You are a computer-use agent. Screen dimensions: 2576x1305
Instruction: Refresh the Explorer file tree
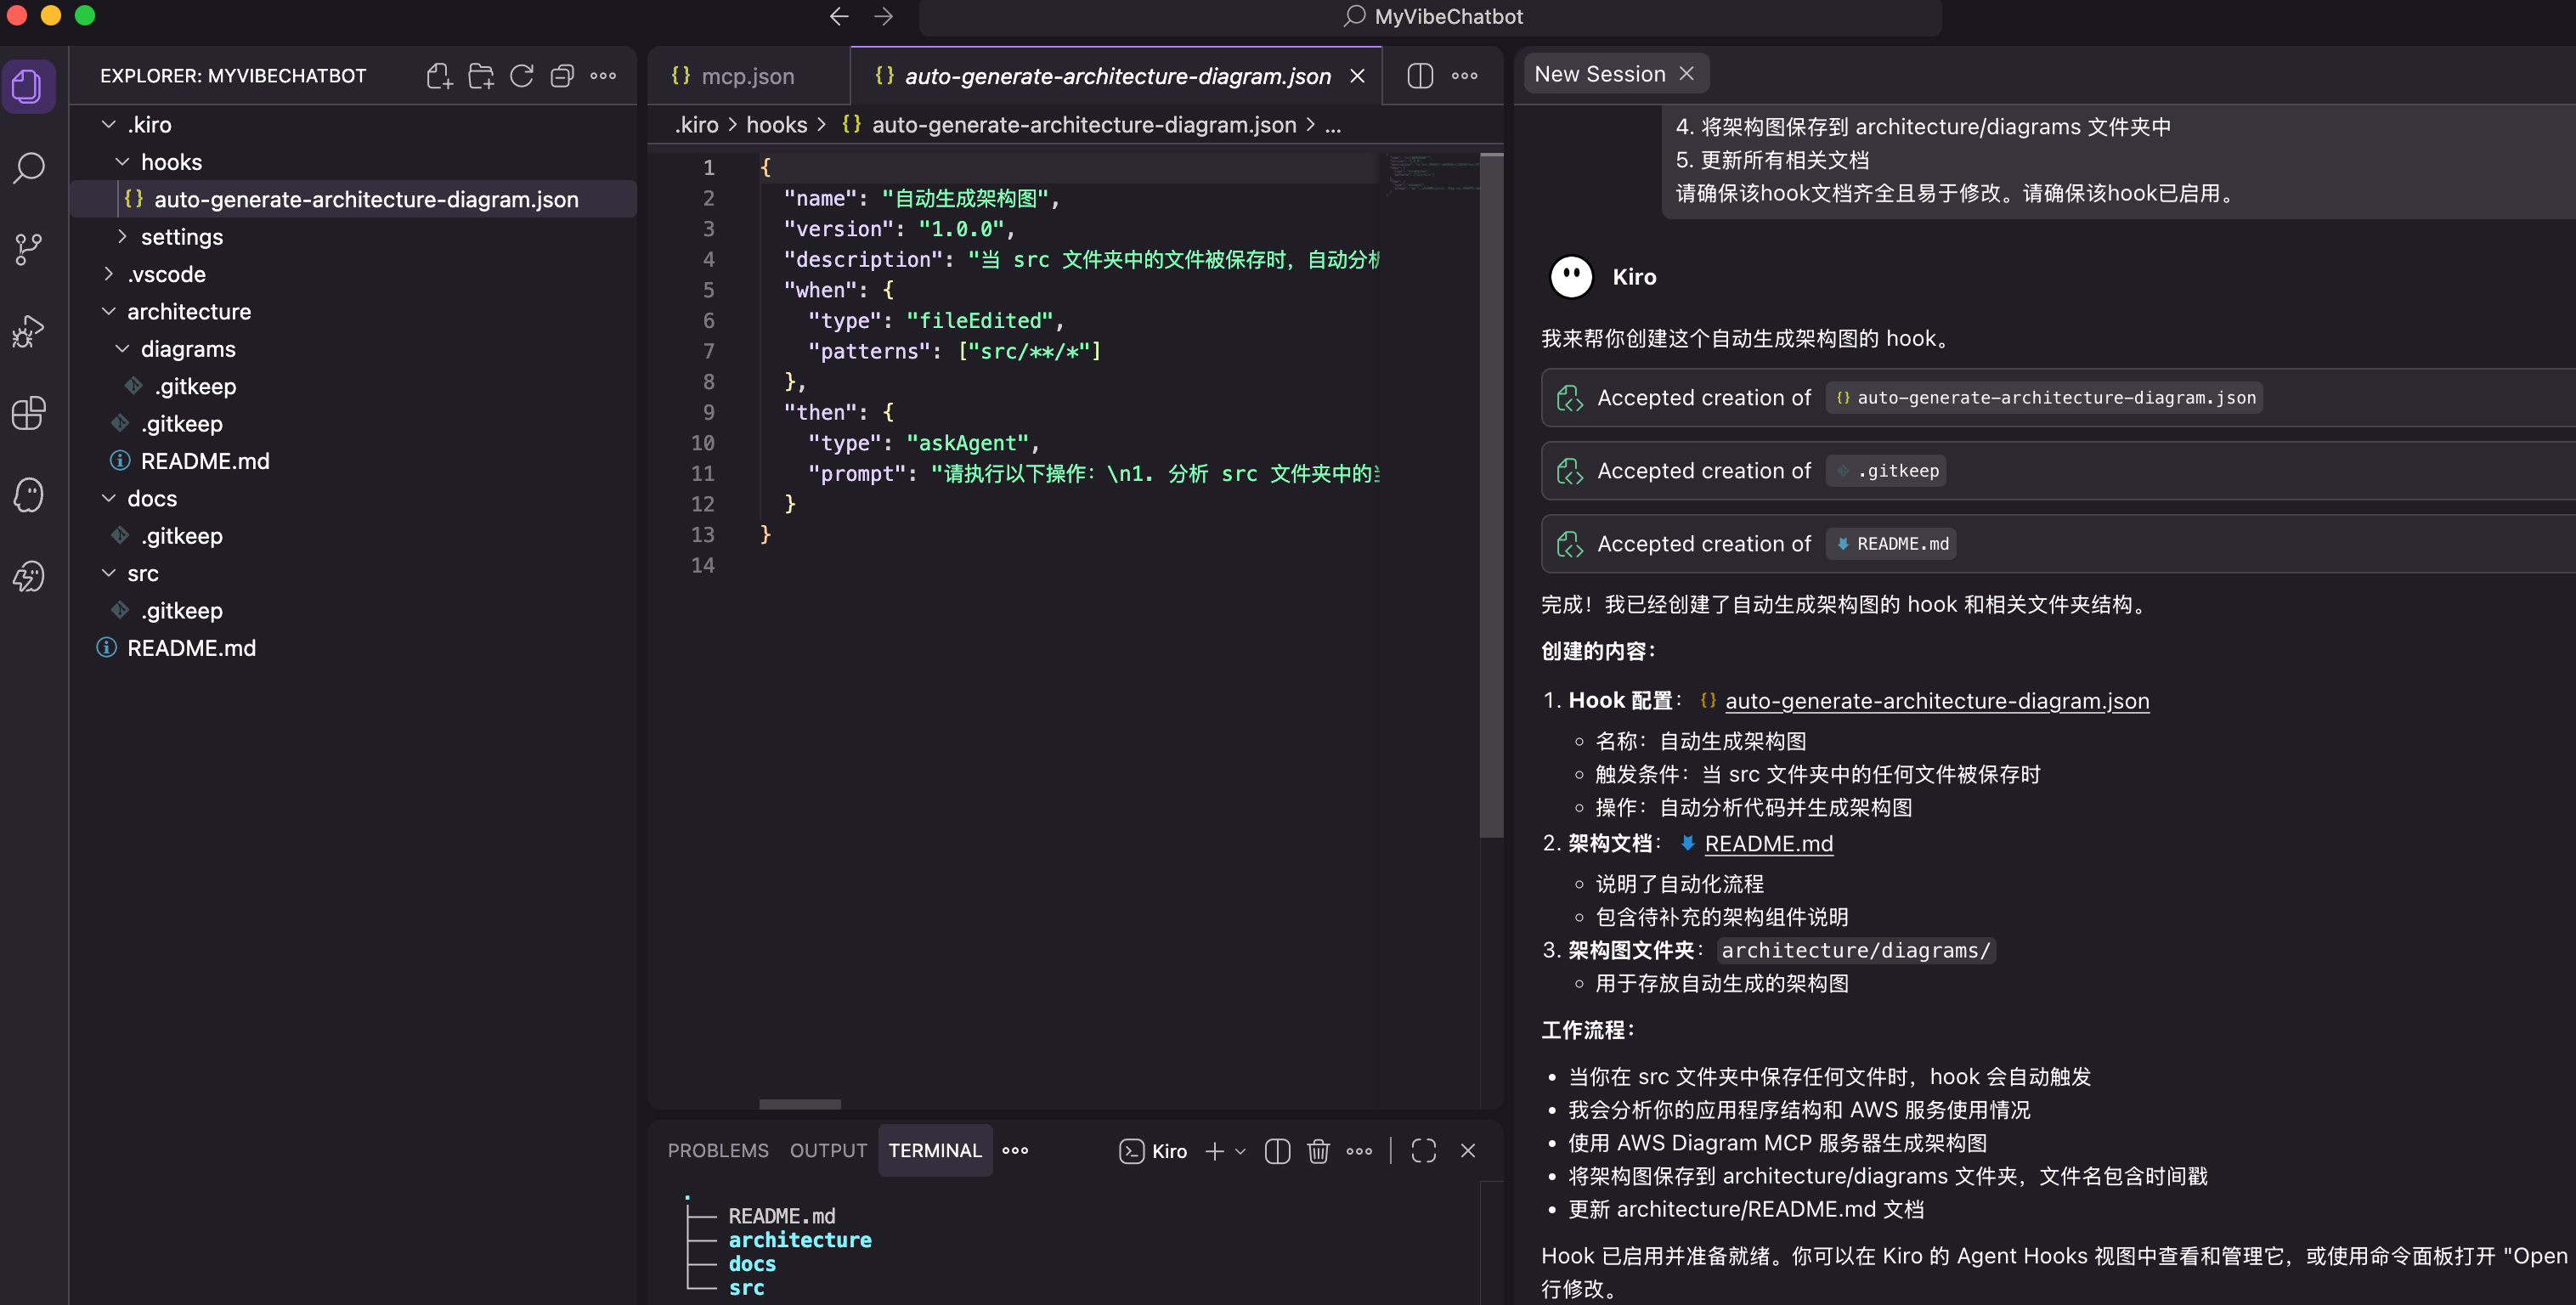pyautogui.click(x=521, y=76)
